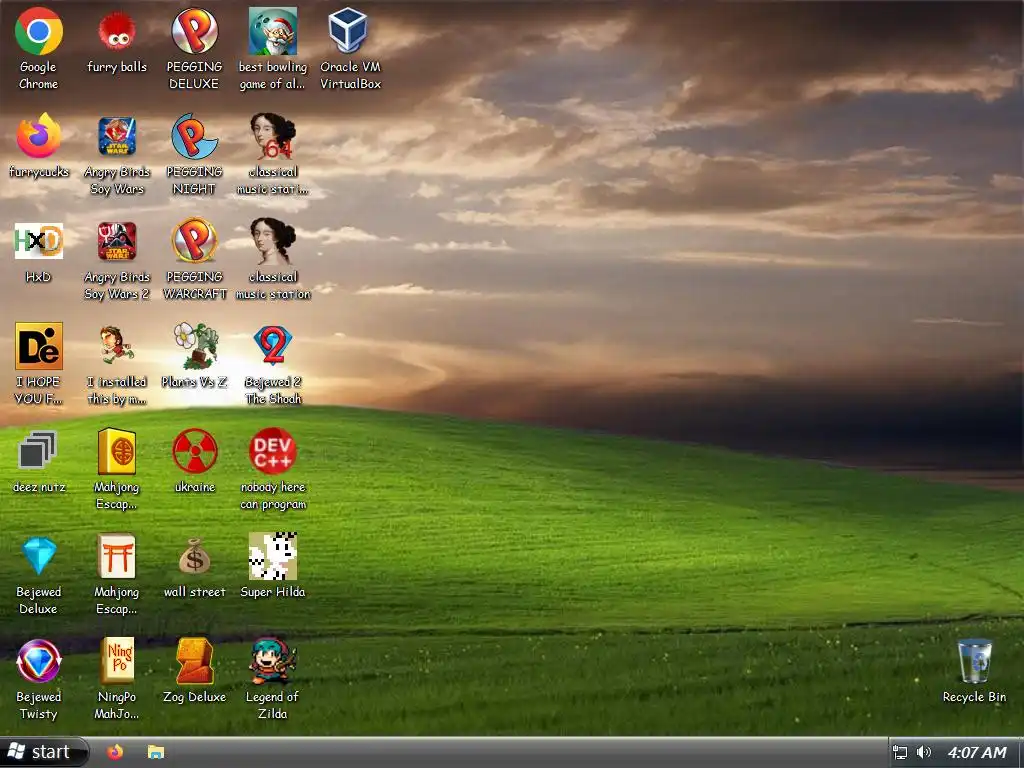Click the I installed this by m... icon
Image resolution: width=1024 pixels, height=768 pixels.
(x=117, y=345)
